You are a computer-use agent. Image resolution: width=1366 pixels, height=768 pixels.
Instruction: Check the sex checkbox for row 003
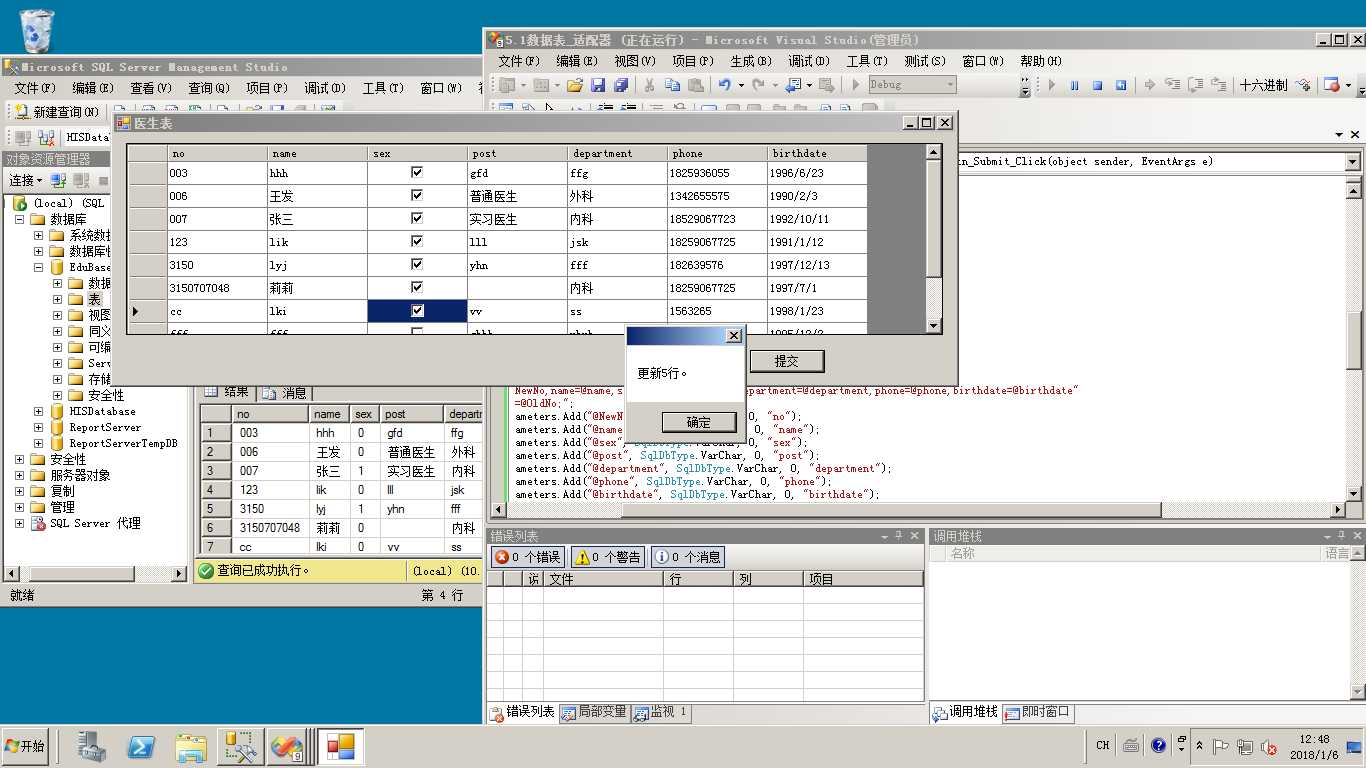(417, 173)
